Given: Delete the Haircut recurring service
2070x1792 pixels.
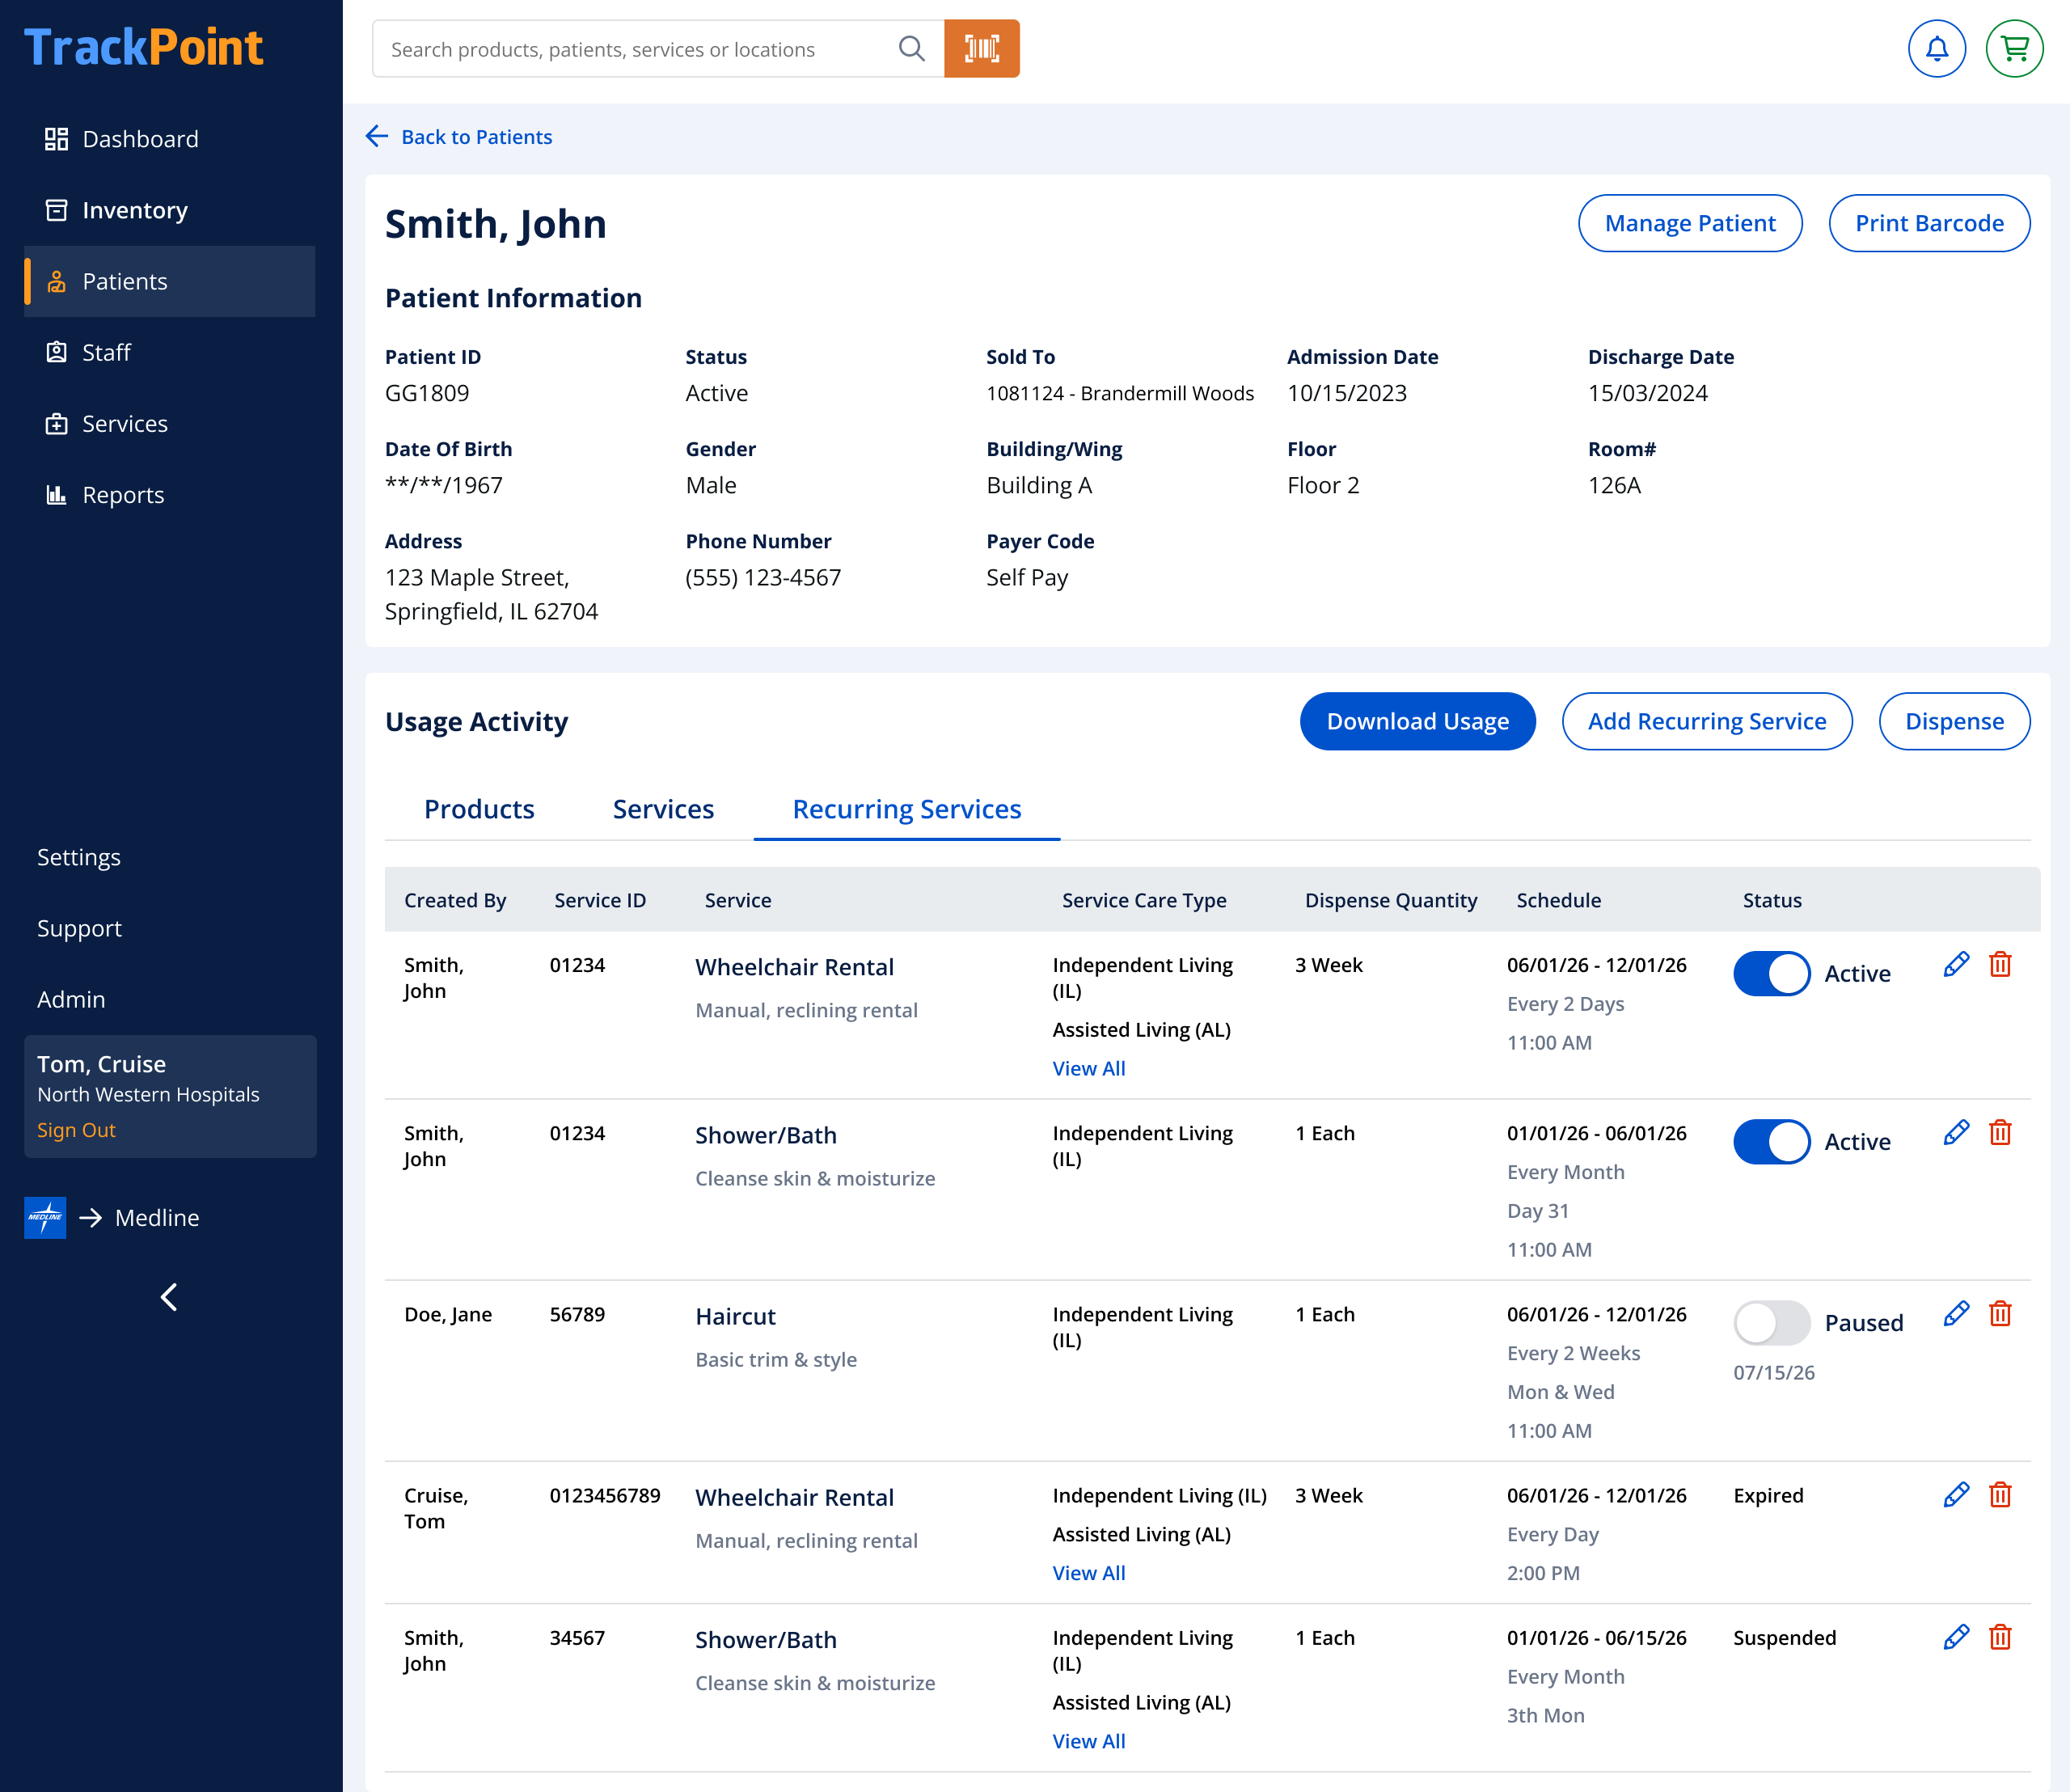Looking at the screenshot, I should pyautogui.click(x=2000, y=1313).
